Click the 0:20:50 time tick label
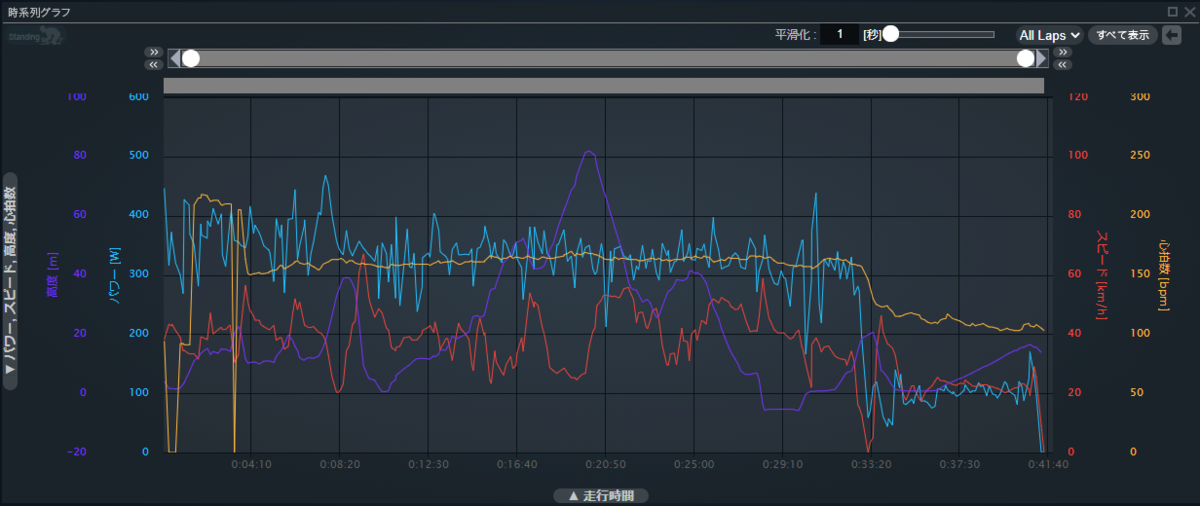This screenshot has height=506, width=1200. click(606, 465)
